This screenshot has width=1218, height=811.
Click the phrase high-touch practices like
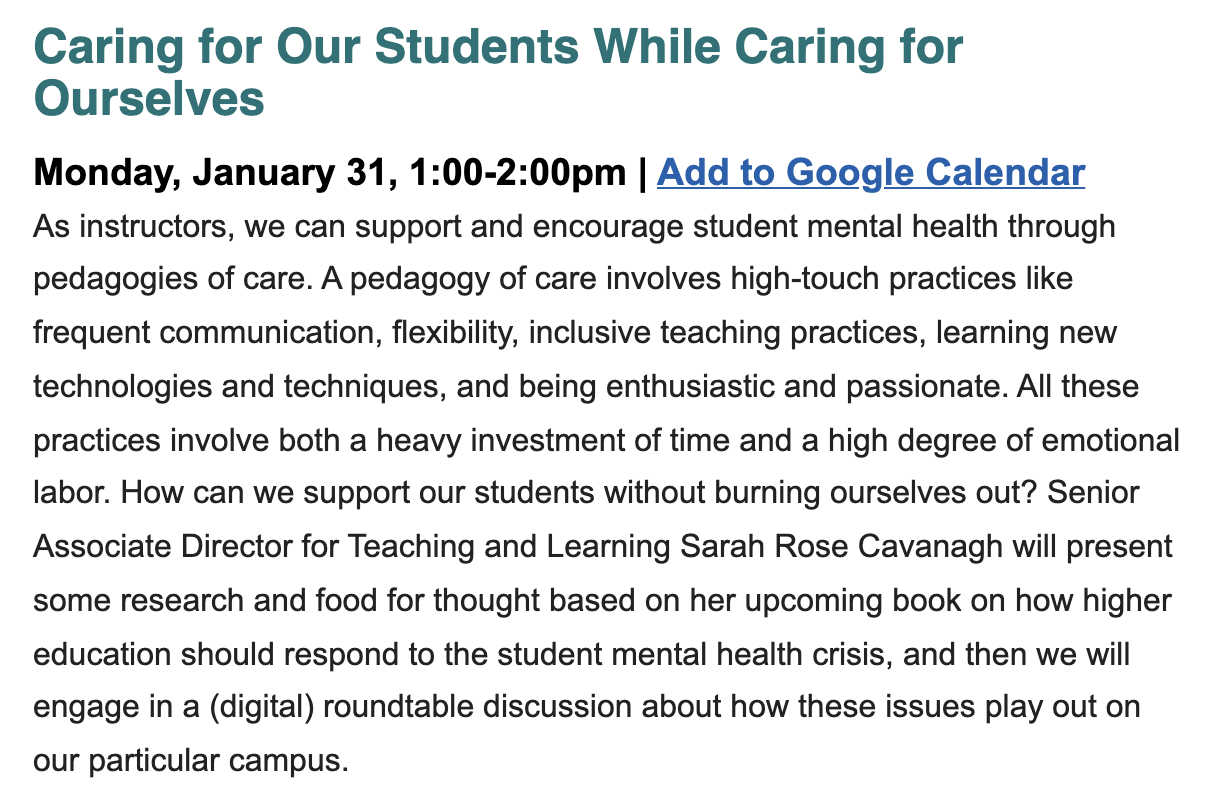pos(902,278)
